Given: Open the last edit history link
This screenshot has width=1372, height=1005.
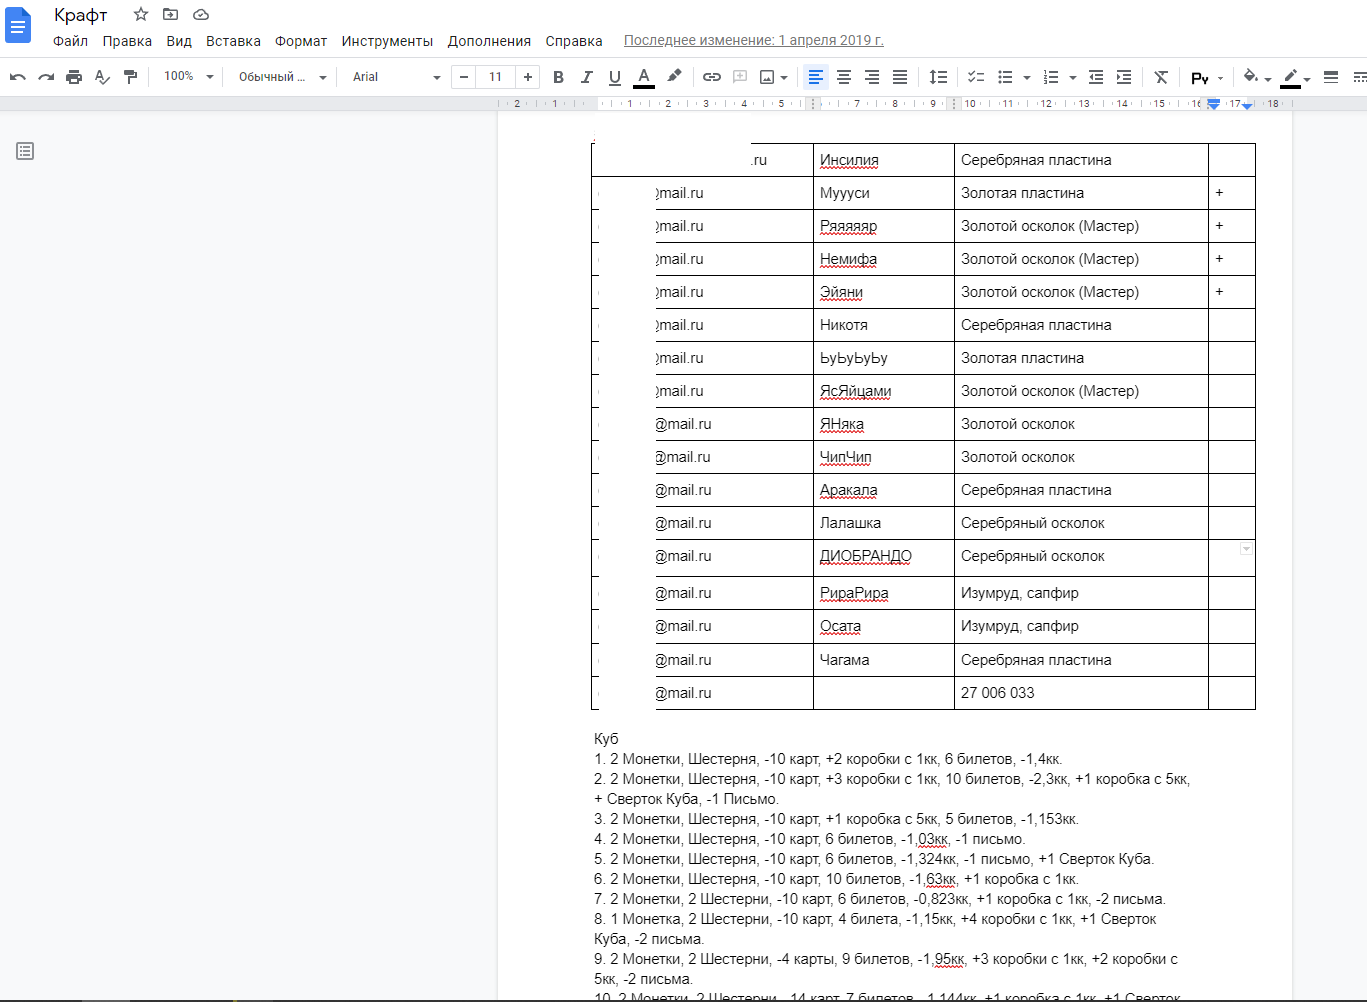Looking at the screenshot, I should (x=754, y=41).
